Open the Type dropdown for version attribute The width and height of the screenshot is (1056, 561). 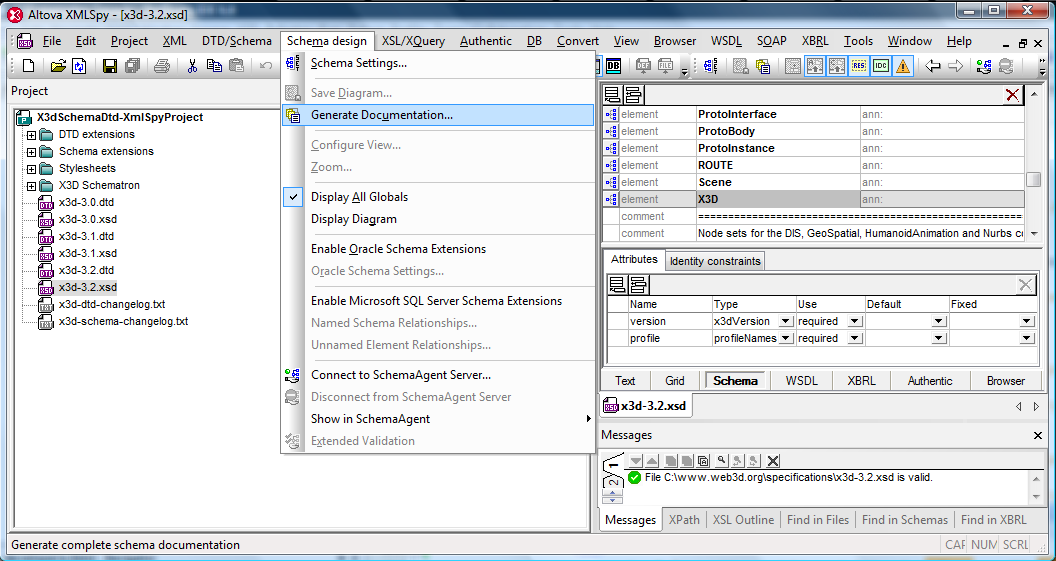[785, 321]
